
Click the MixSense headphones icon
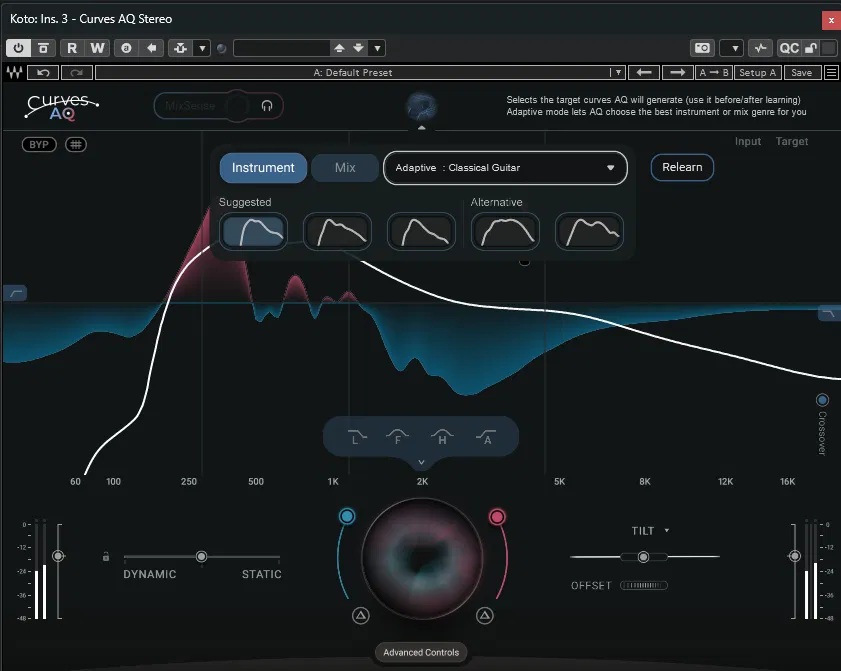(x=267, y=106)
